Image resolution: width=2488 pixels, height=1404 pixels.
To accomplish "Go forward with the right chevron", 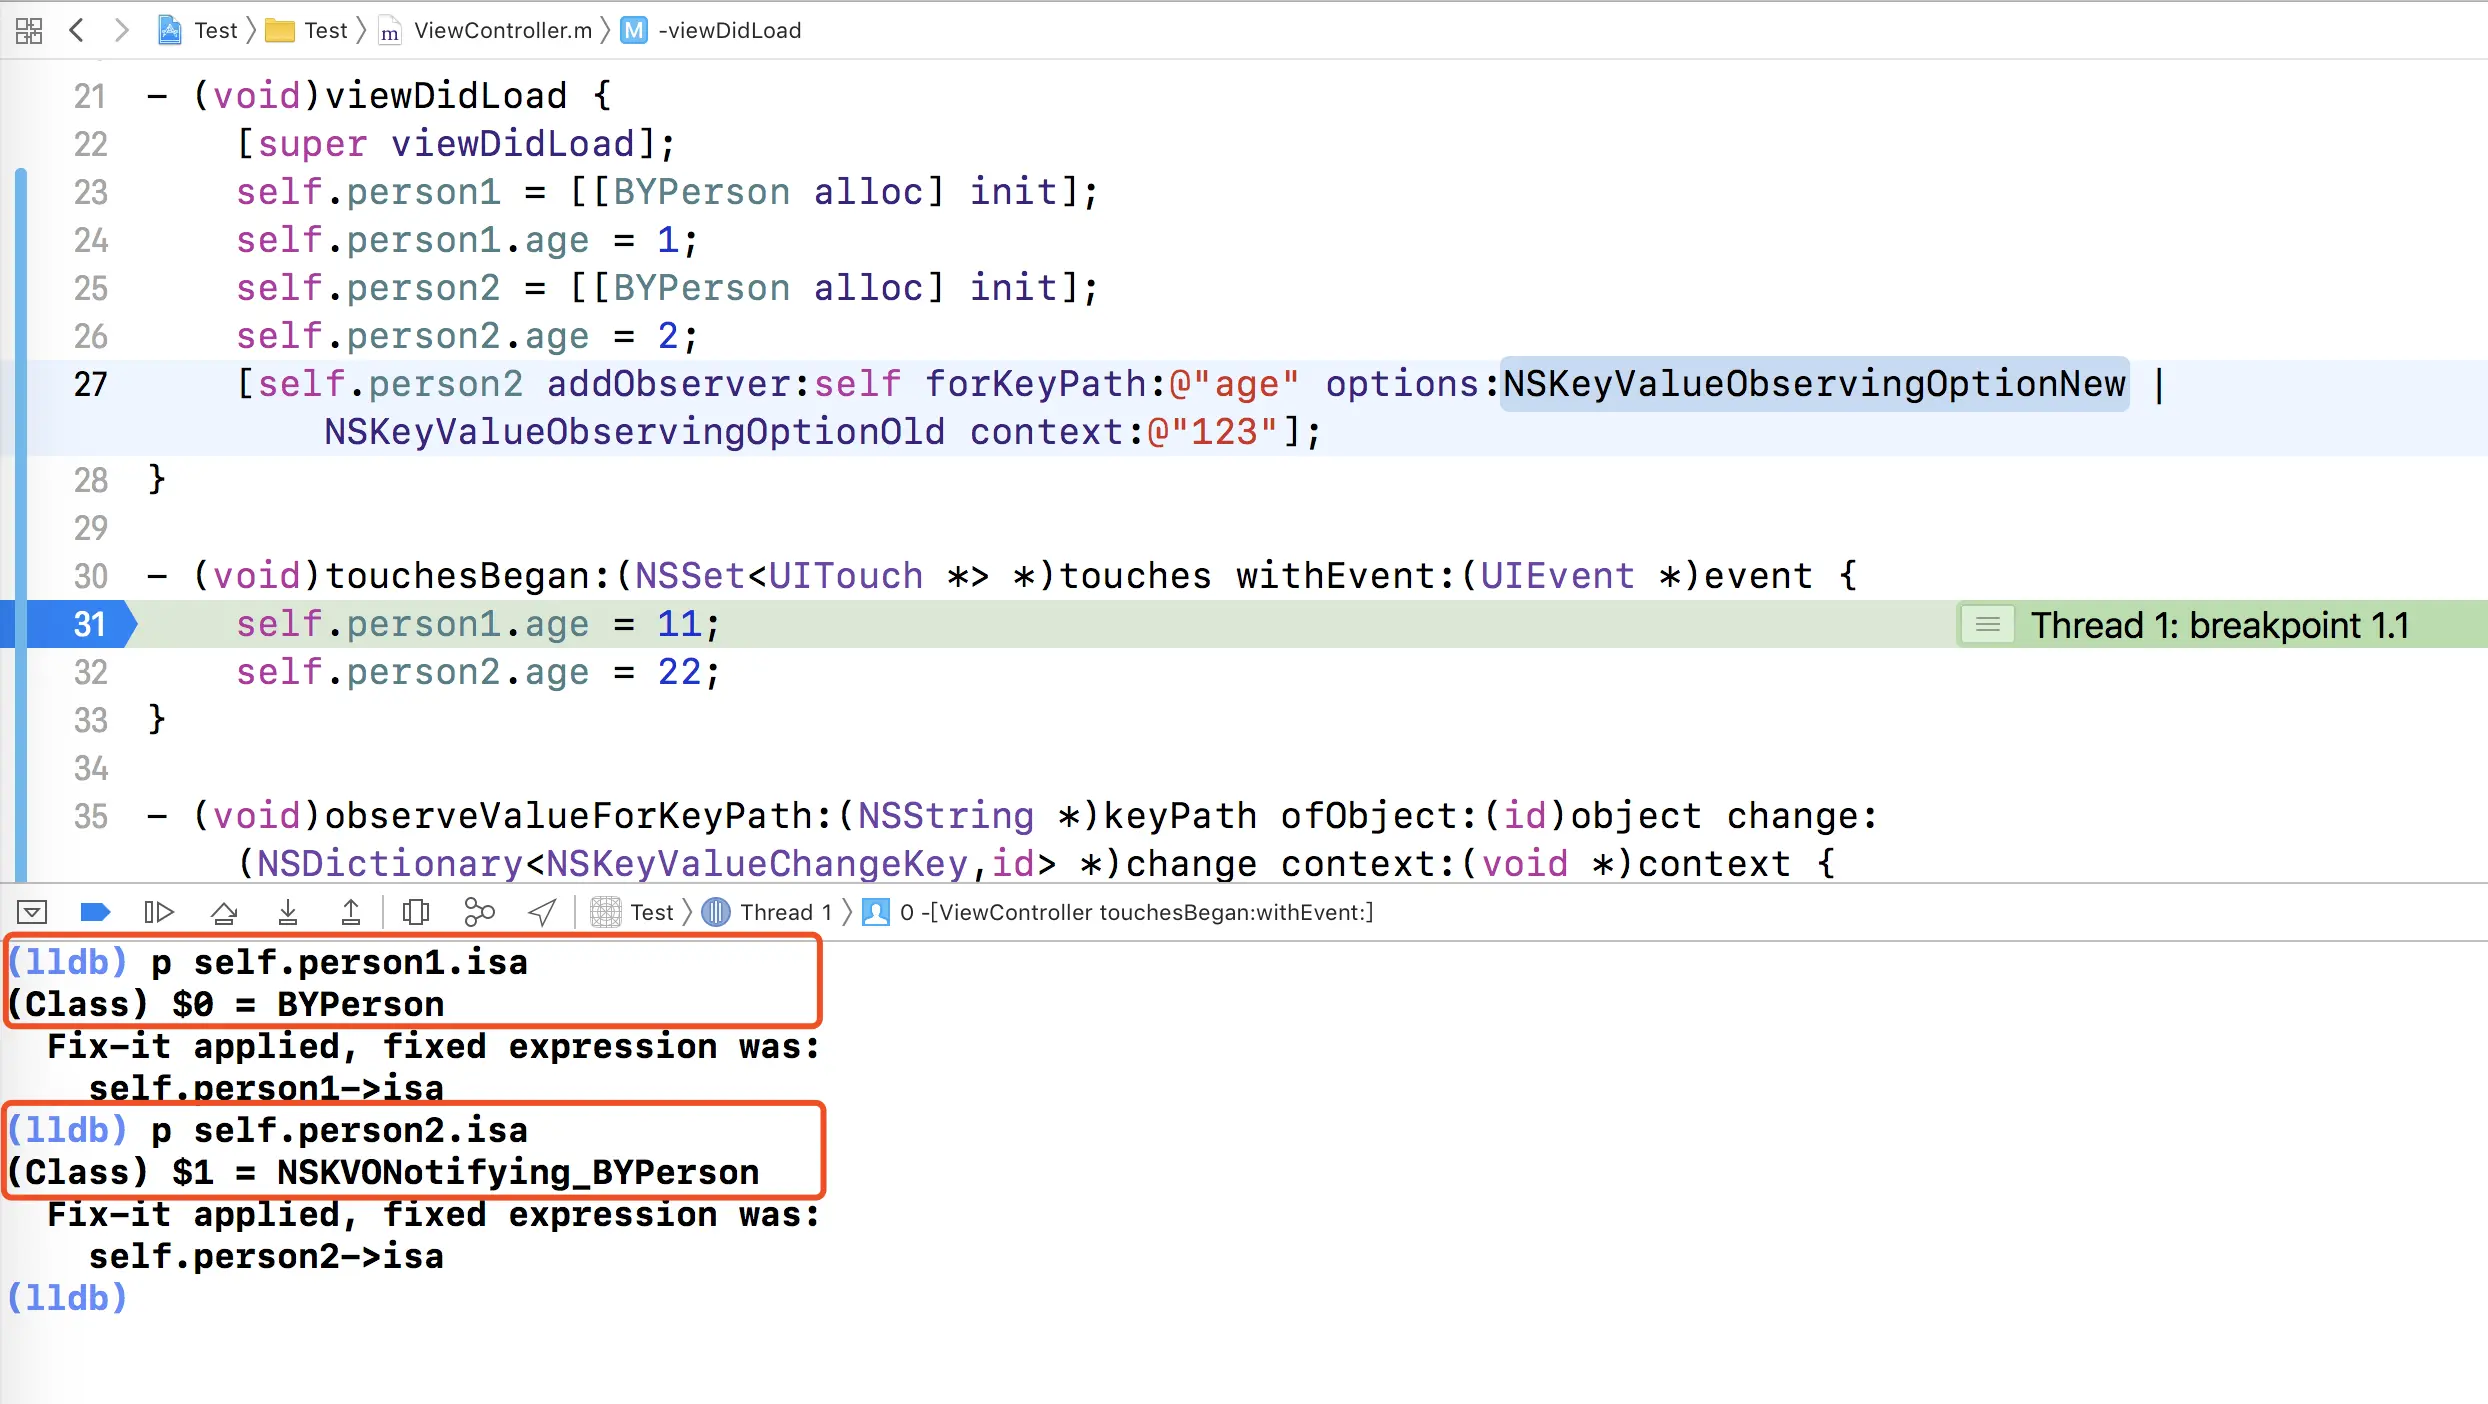I will coord(121,30).
